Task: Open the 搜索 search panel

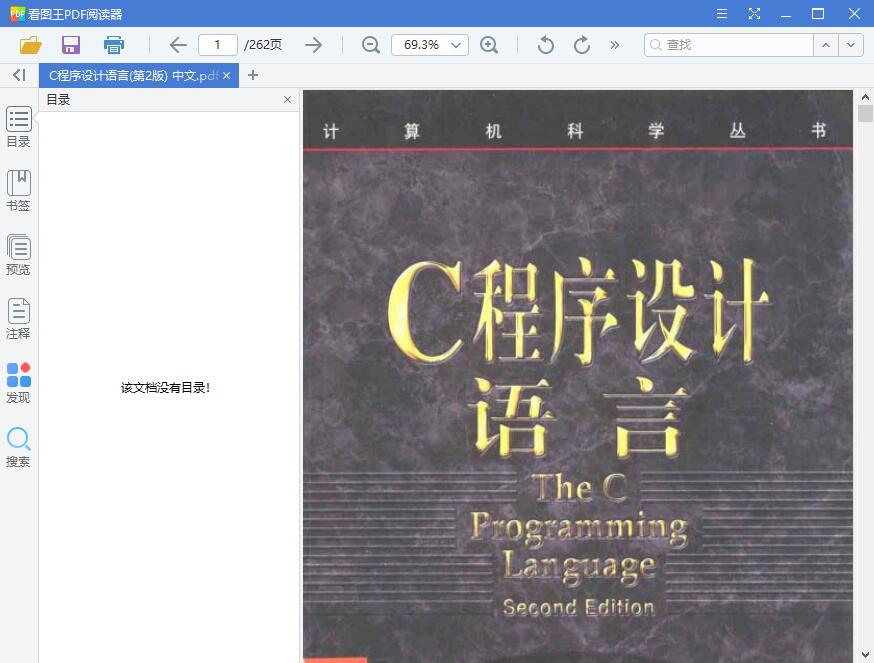Action: (x=18, y=447)
